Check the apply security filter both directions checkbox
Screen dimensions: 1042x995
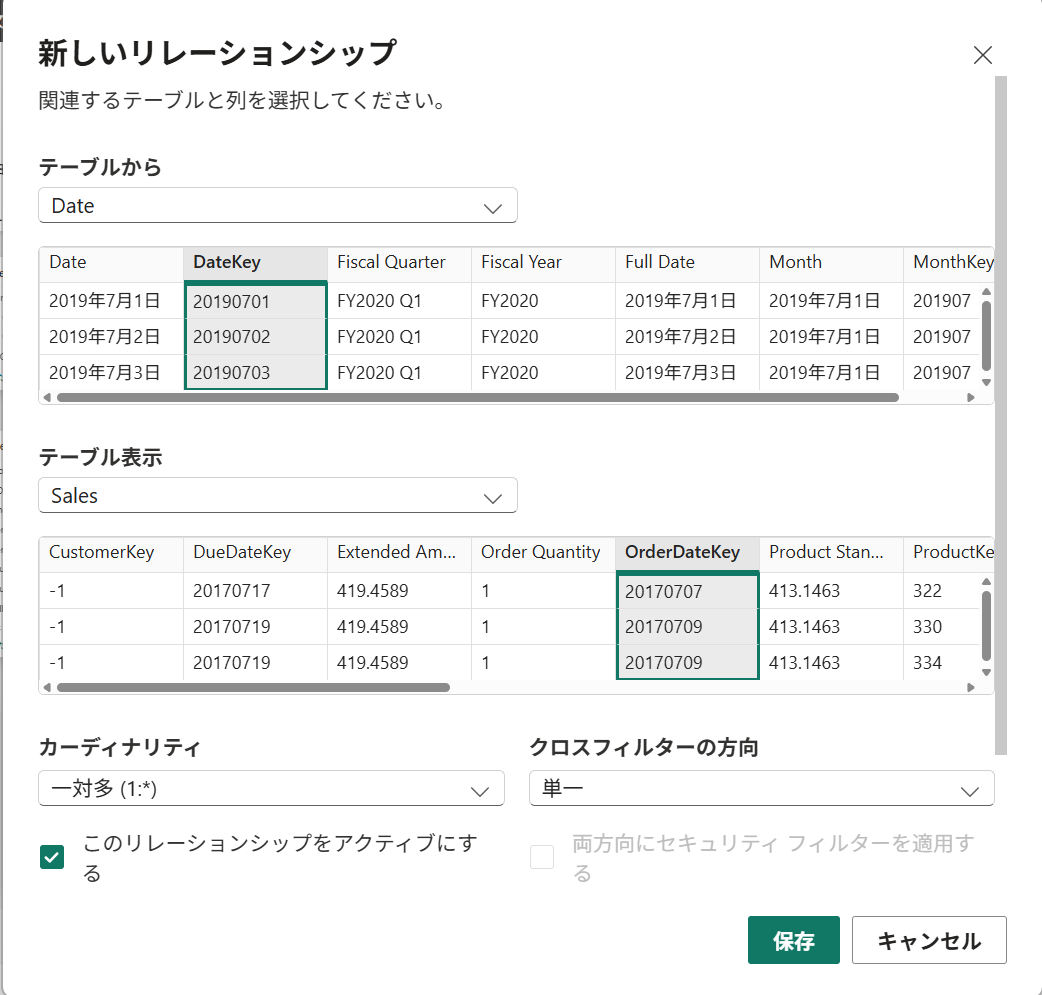pyautogui.click(x=542, y=857)
